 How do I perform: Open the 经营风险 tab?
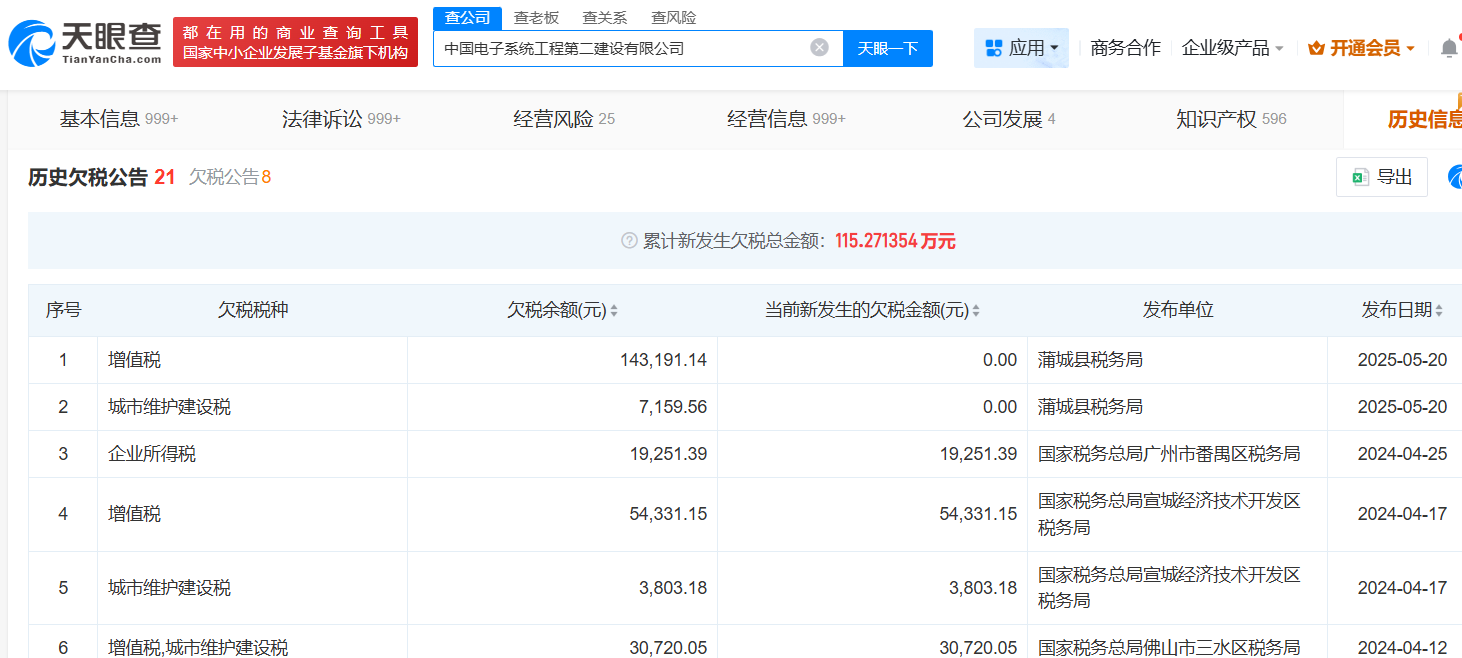(x=564, y=119)
